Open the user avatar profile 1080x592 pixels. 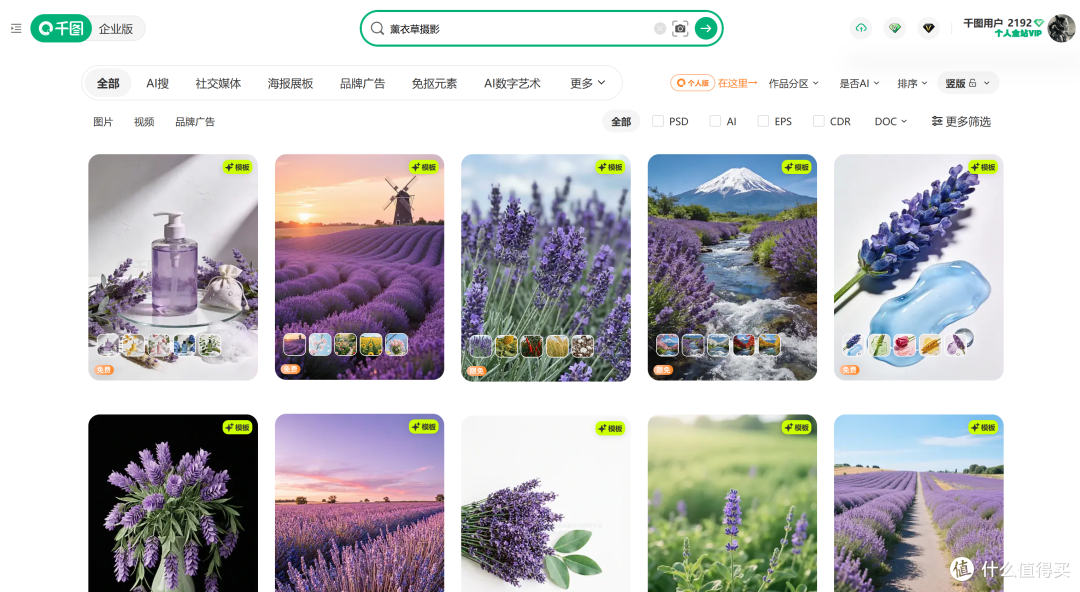tap(1061, 28)
